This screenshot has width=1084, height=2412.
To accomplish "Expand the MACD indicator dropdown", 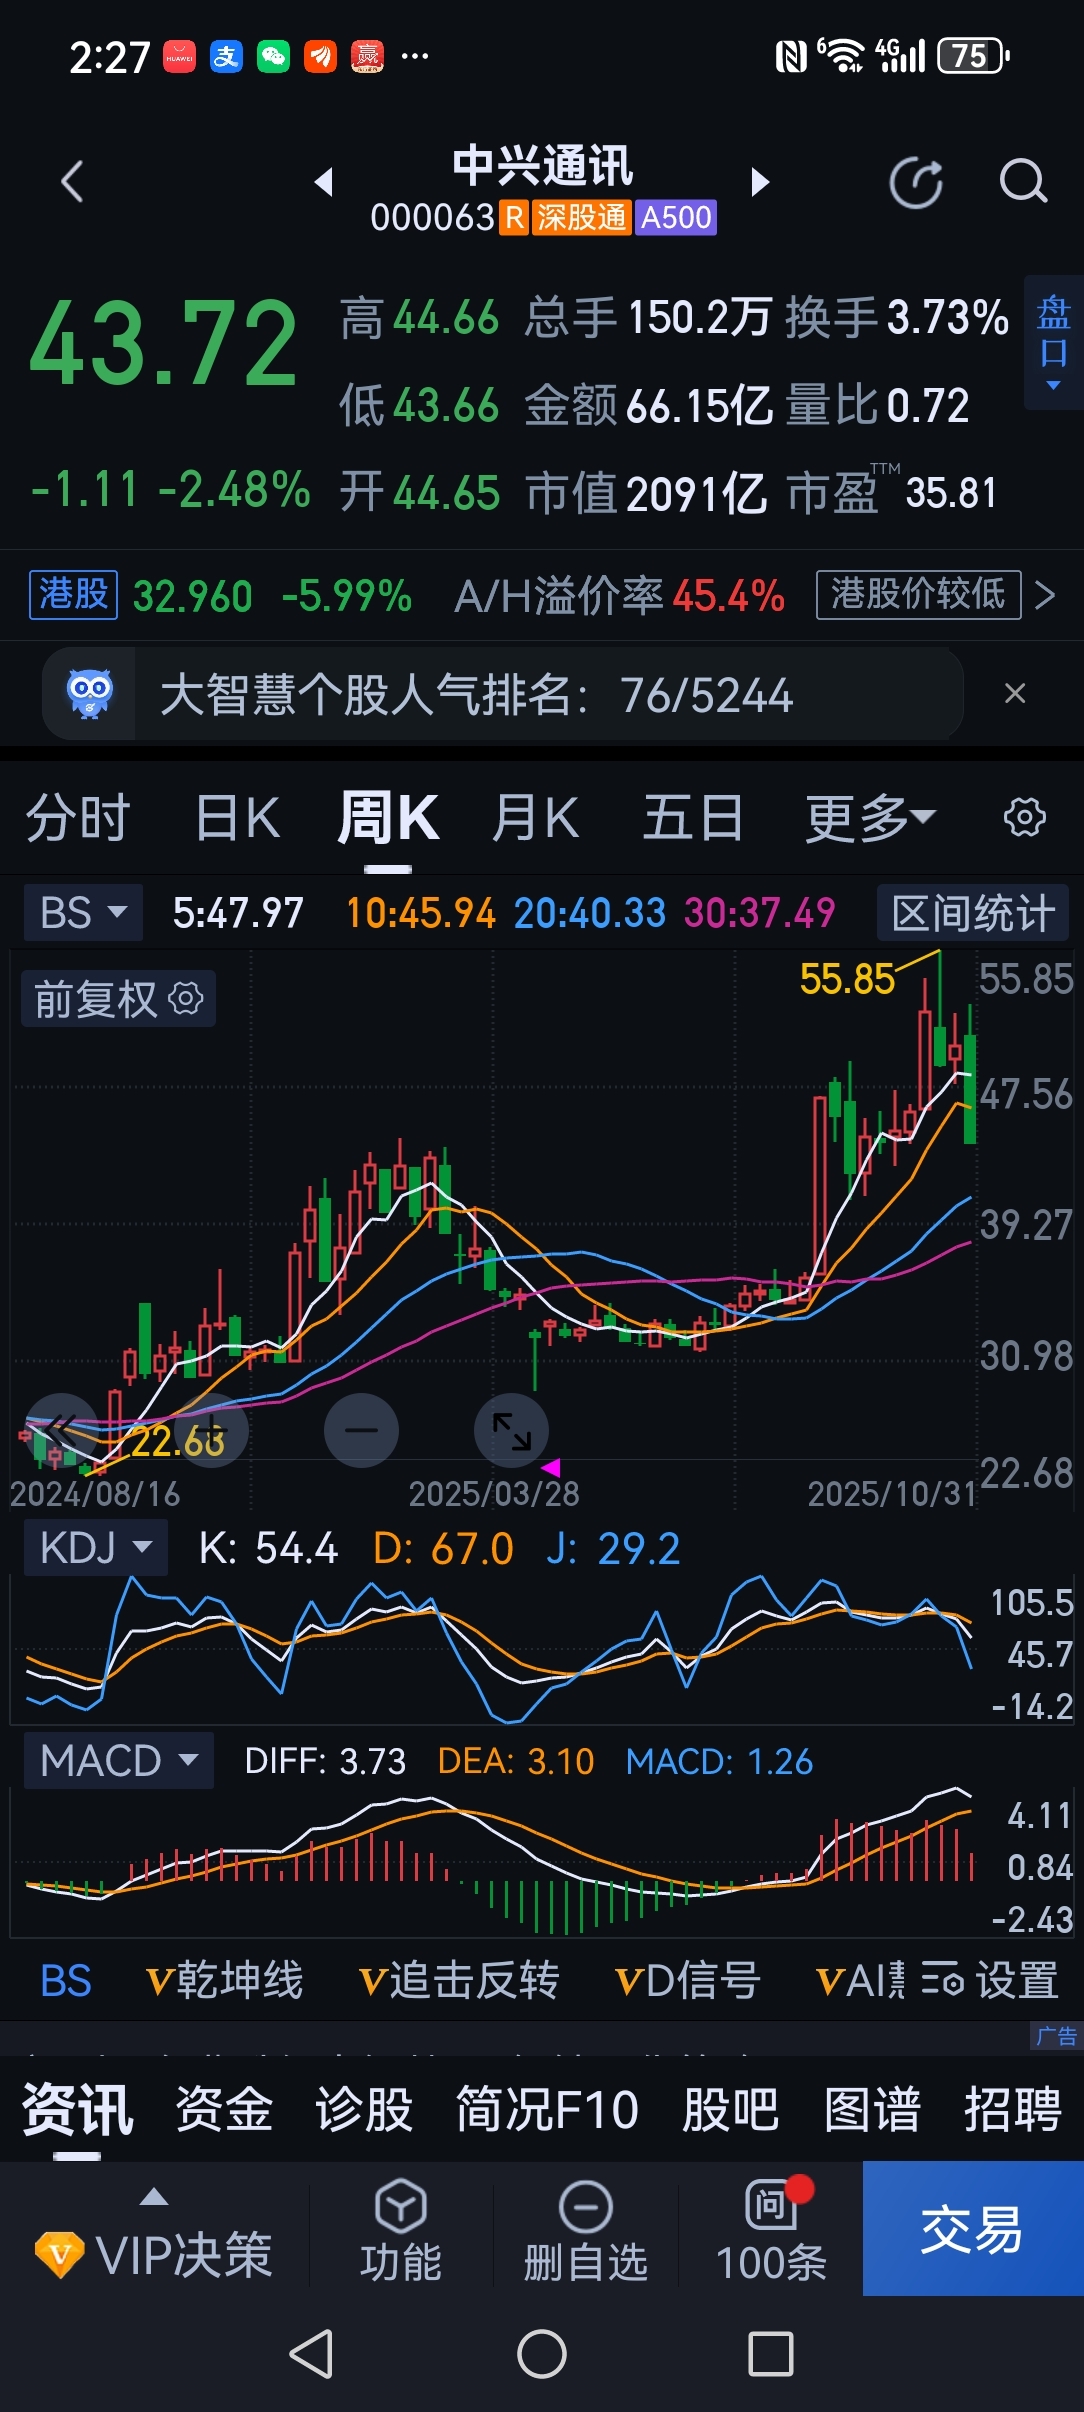I will coord(118,1760).
